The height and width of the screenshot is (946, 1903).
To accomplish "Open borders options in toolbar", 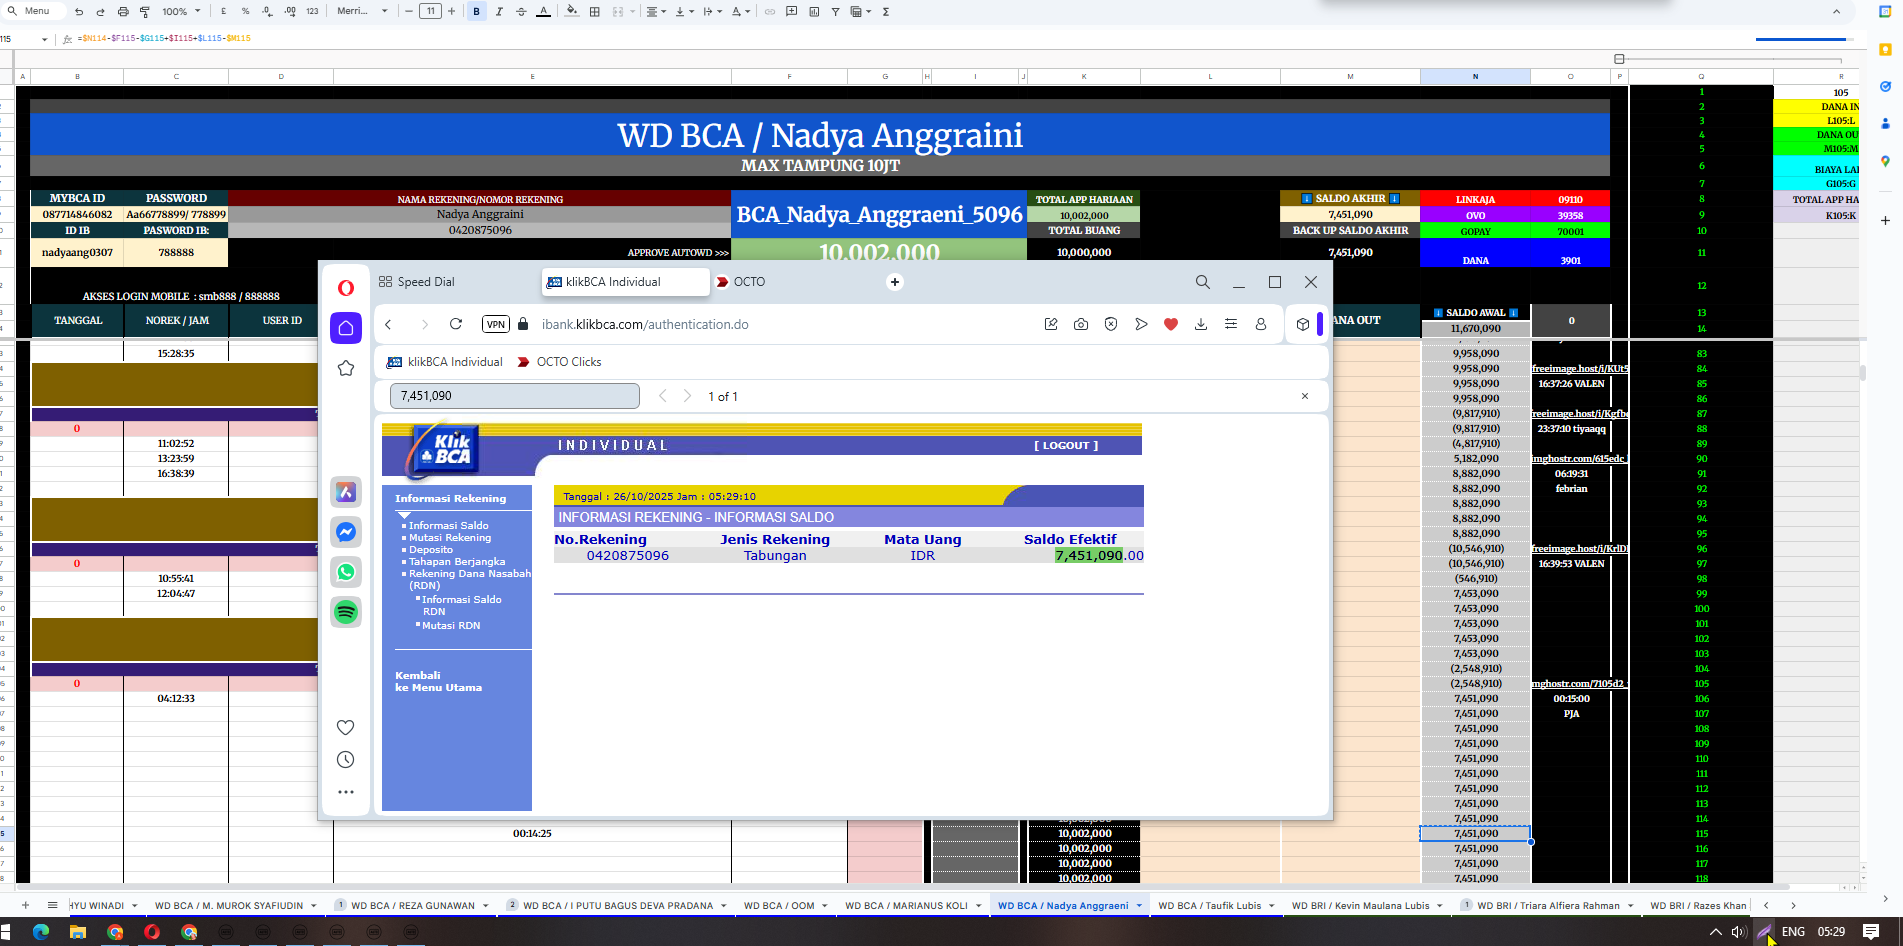I will (595, 12).
